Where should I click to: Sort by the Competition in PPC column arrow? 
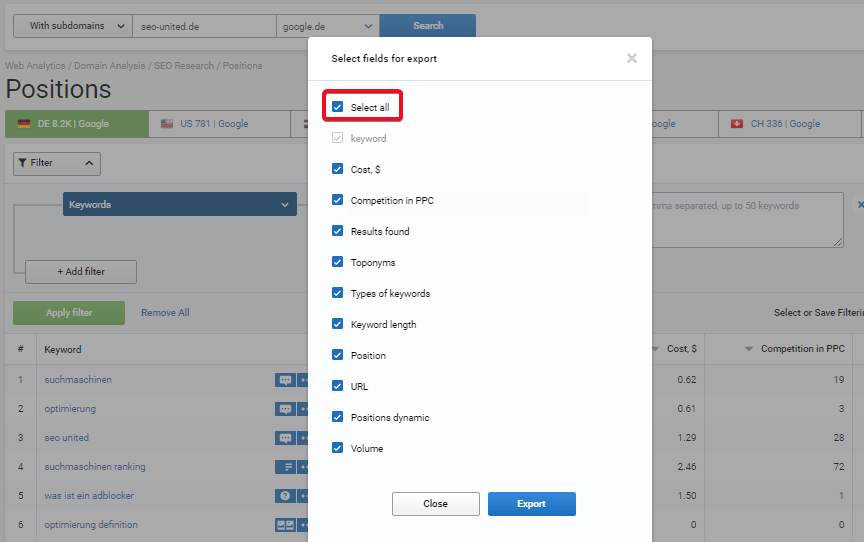749,349
